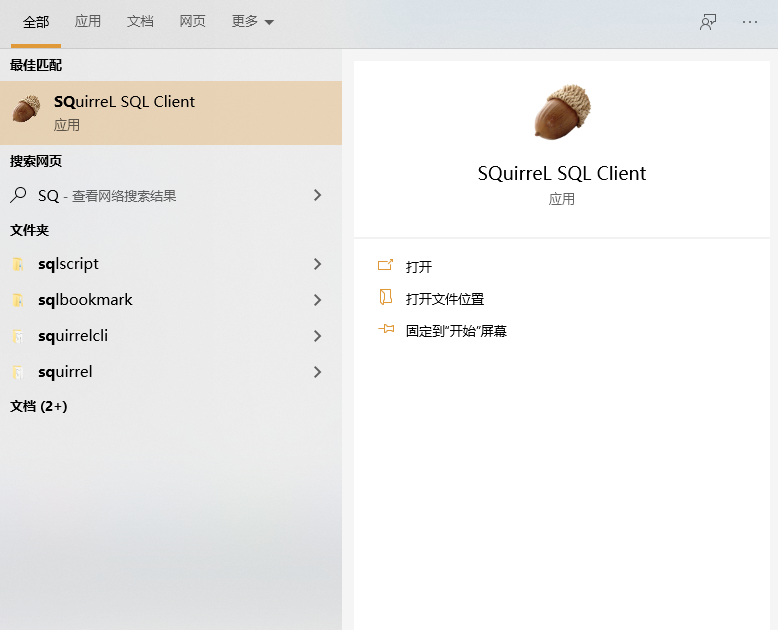
Task: Click the magnifier icon beside SQ web search
Action: (x=18, y=195)
